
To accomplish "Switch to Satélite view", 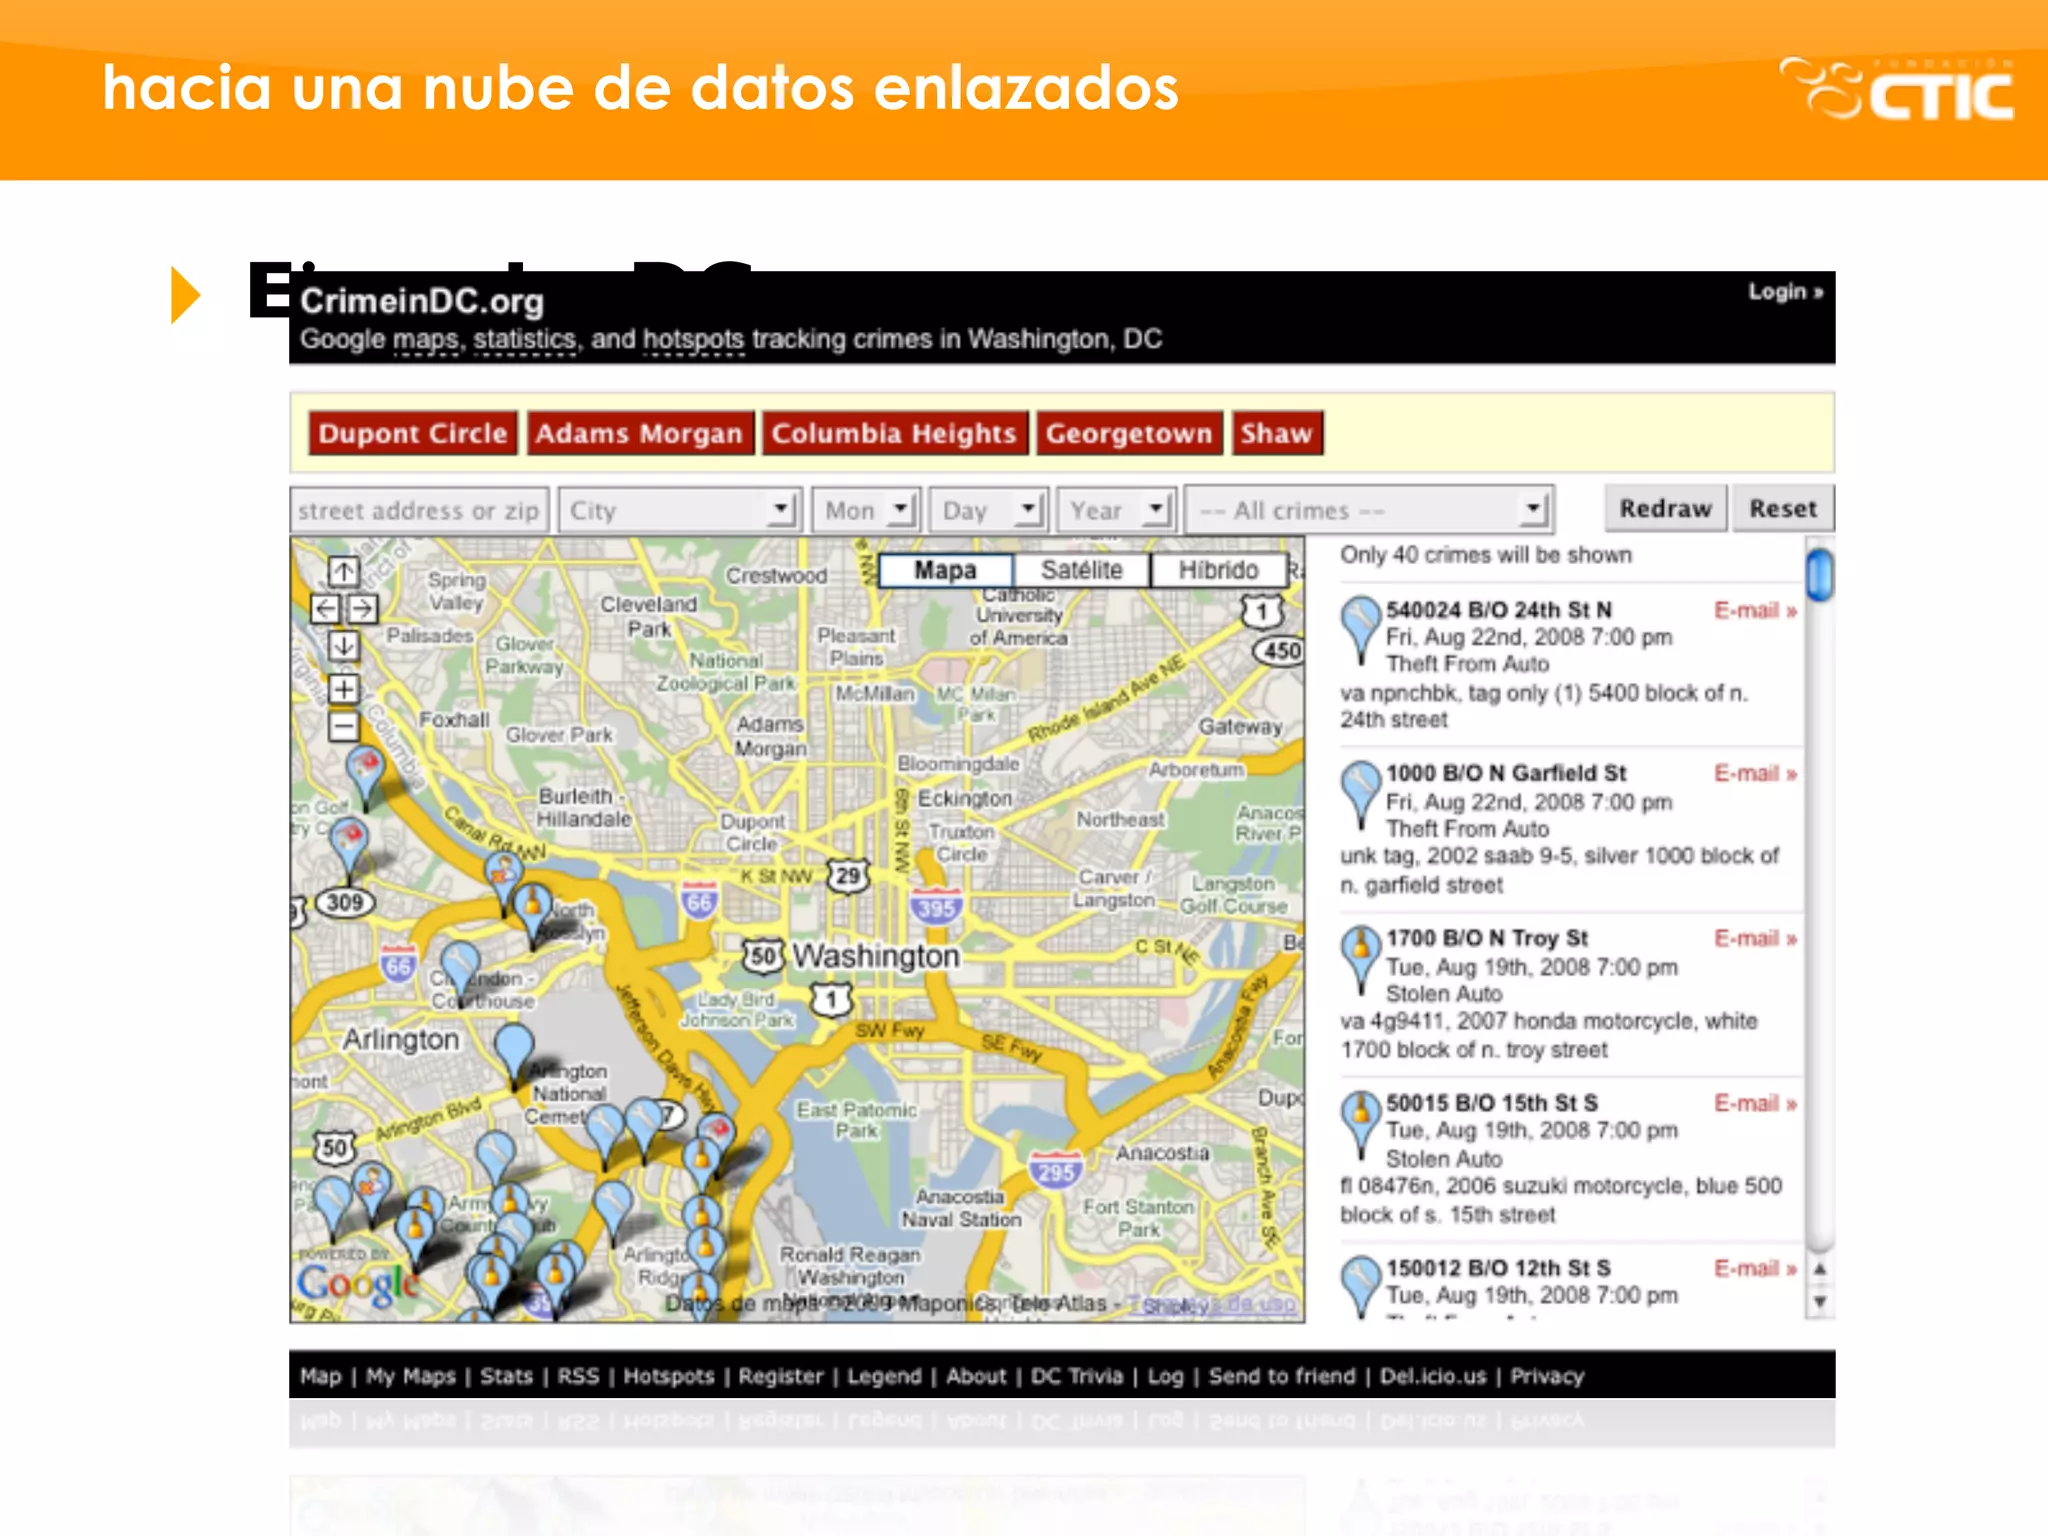I will pyautogui.click(x=1082, y=570).
